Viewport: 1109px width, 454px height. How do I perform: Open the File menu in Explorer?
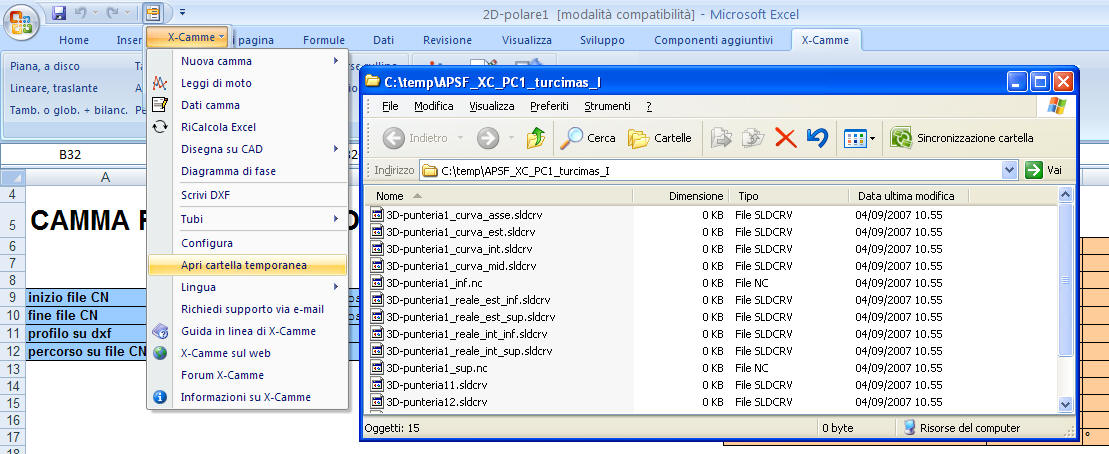390,106
